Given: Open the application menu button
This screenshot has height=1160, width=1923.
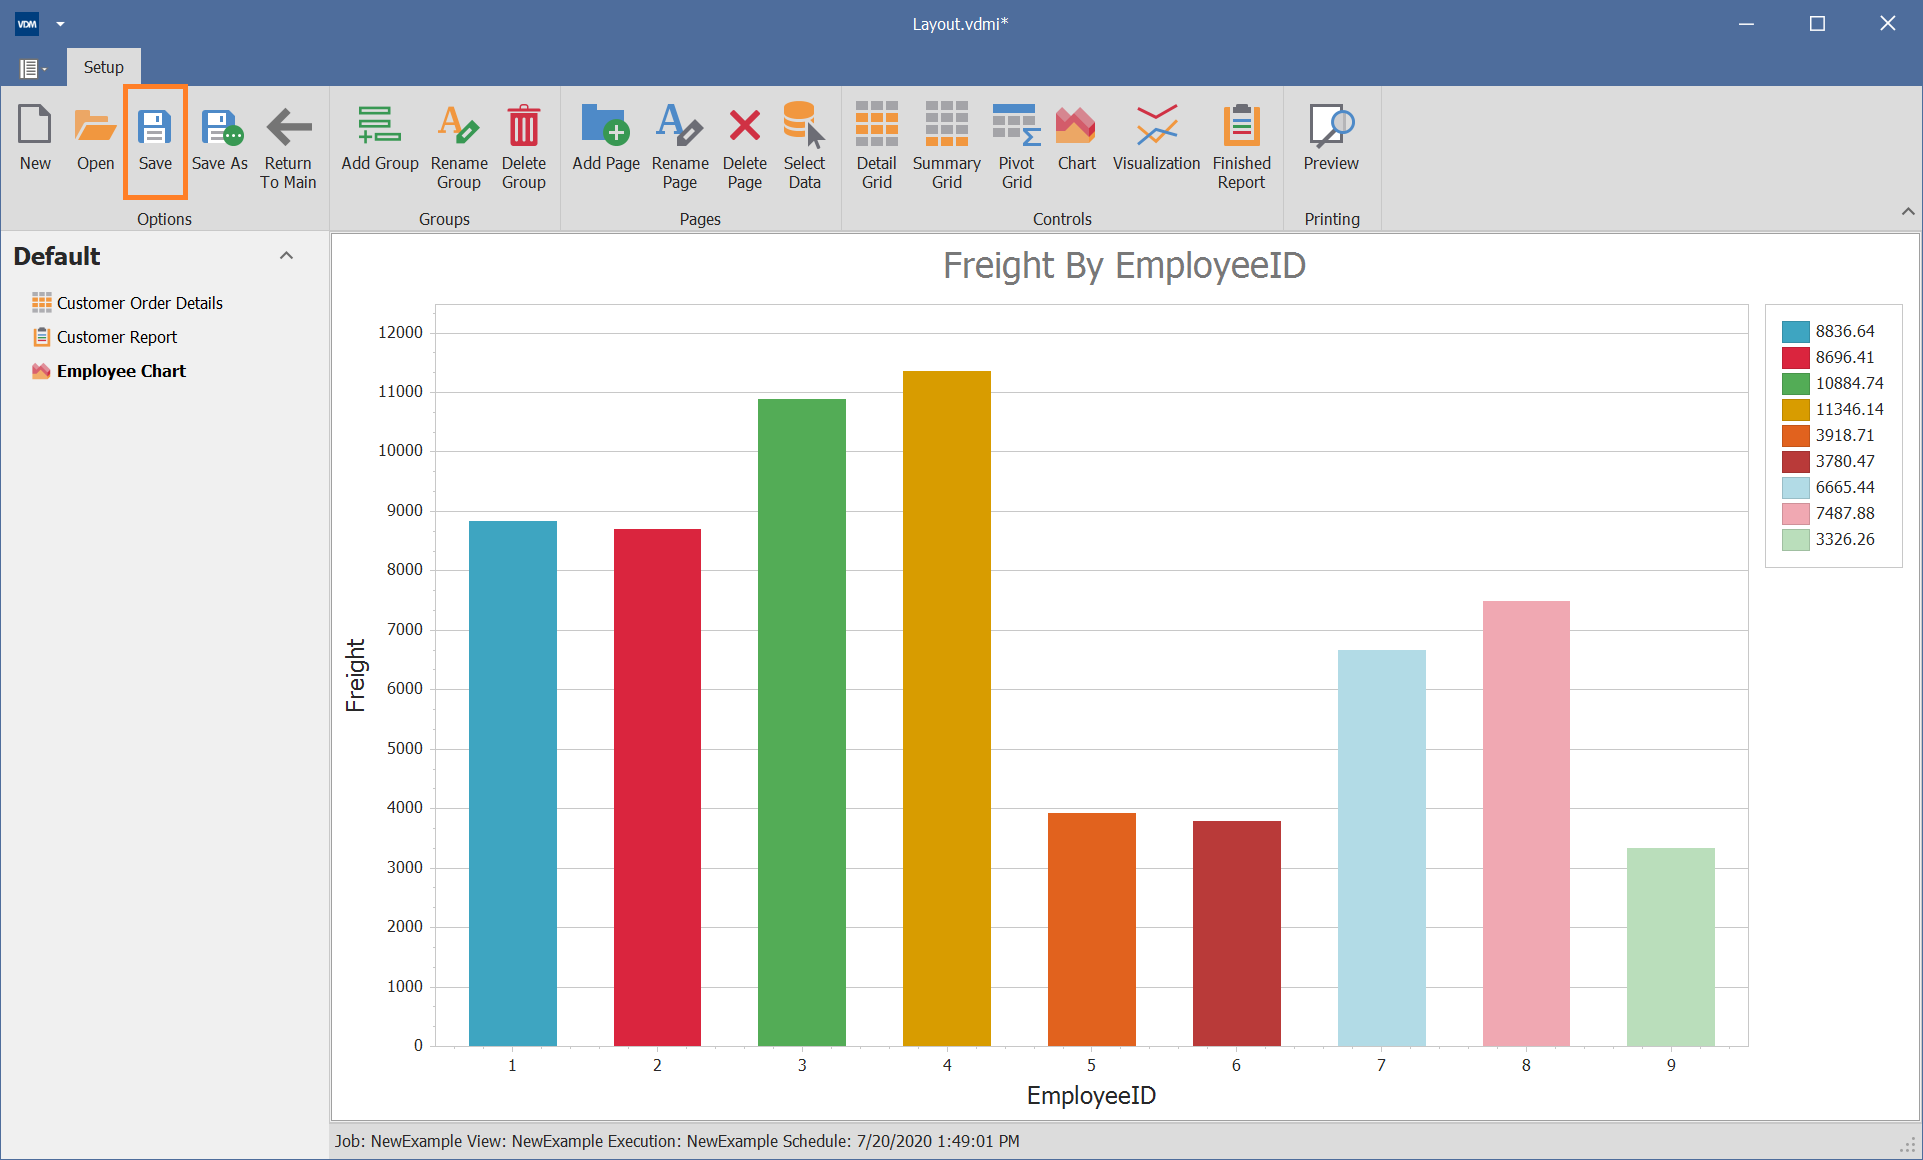Looking at the screenshot, I should pos(31,68).
